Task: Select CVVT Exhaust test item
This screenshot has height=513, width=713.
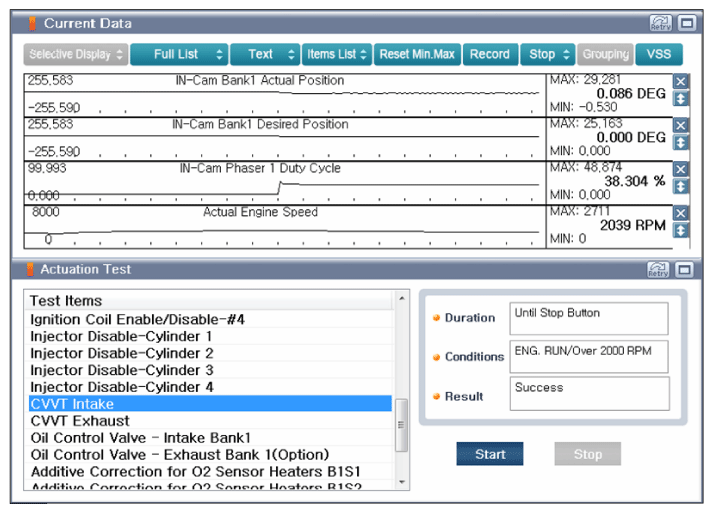Action: point(80,421)
